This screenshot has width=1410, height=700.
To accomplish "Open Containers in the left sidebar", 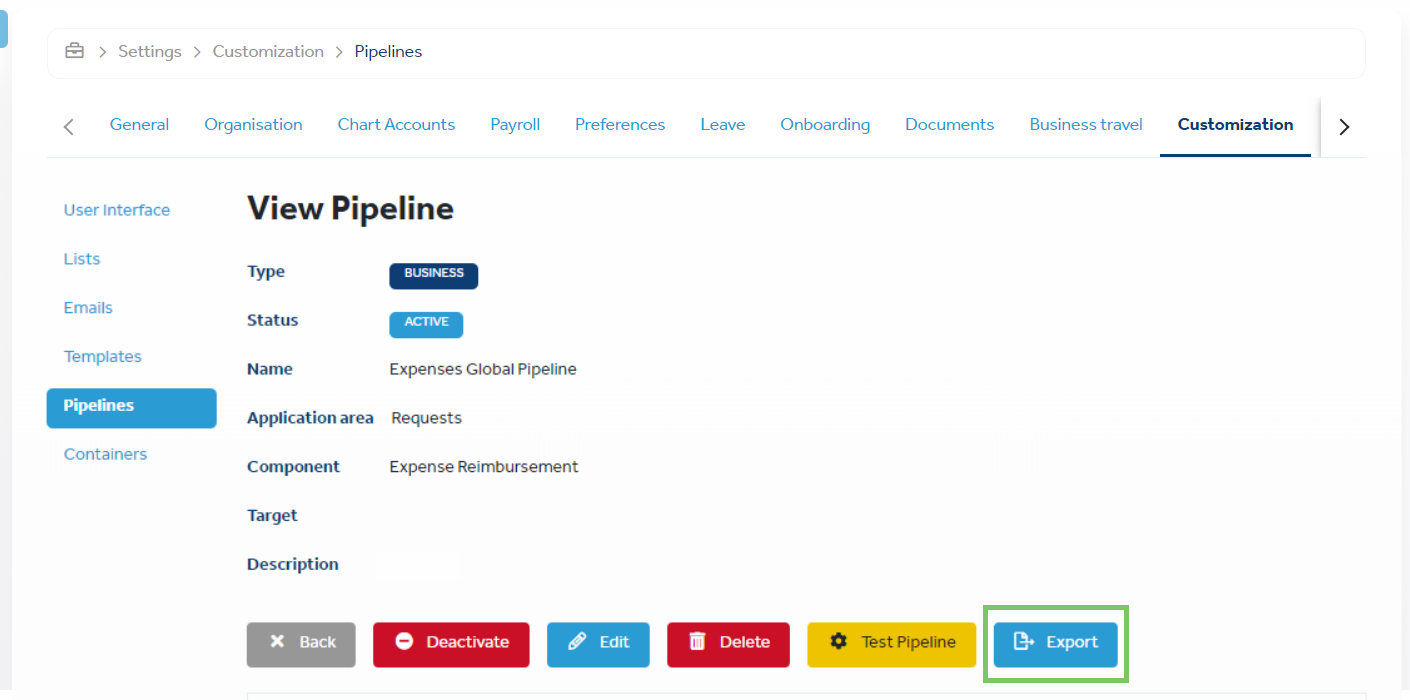I will (105, 454).
